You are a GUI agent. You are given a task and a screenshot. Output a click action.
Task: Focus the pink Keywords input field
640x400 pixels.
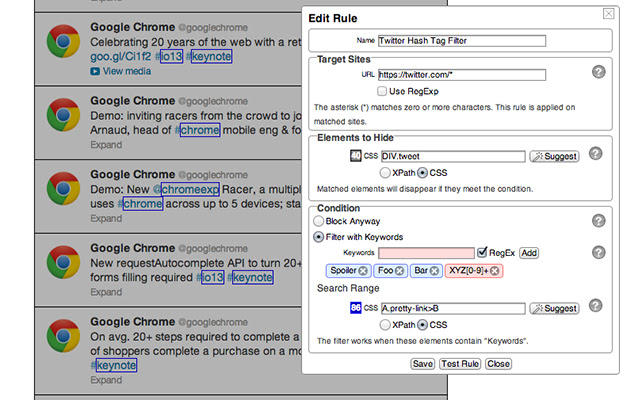tap(426, 253)
